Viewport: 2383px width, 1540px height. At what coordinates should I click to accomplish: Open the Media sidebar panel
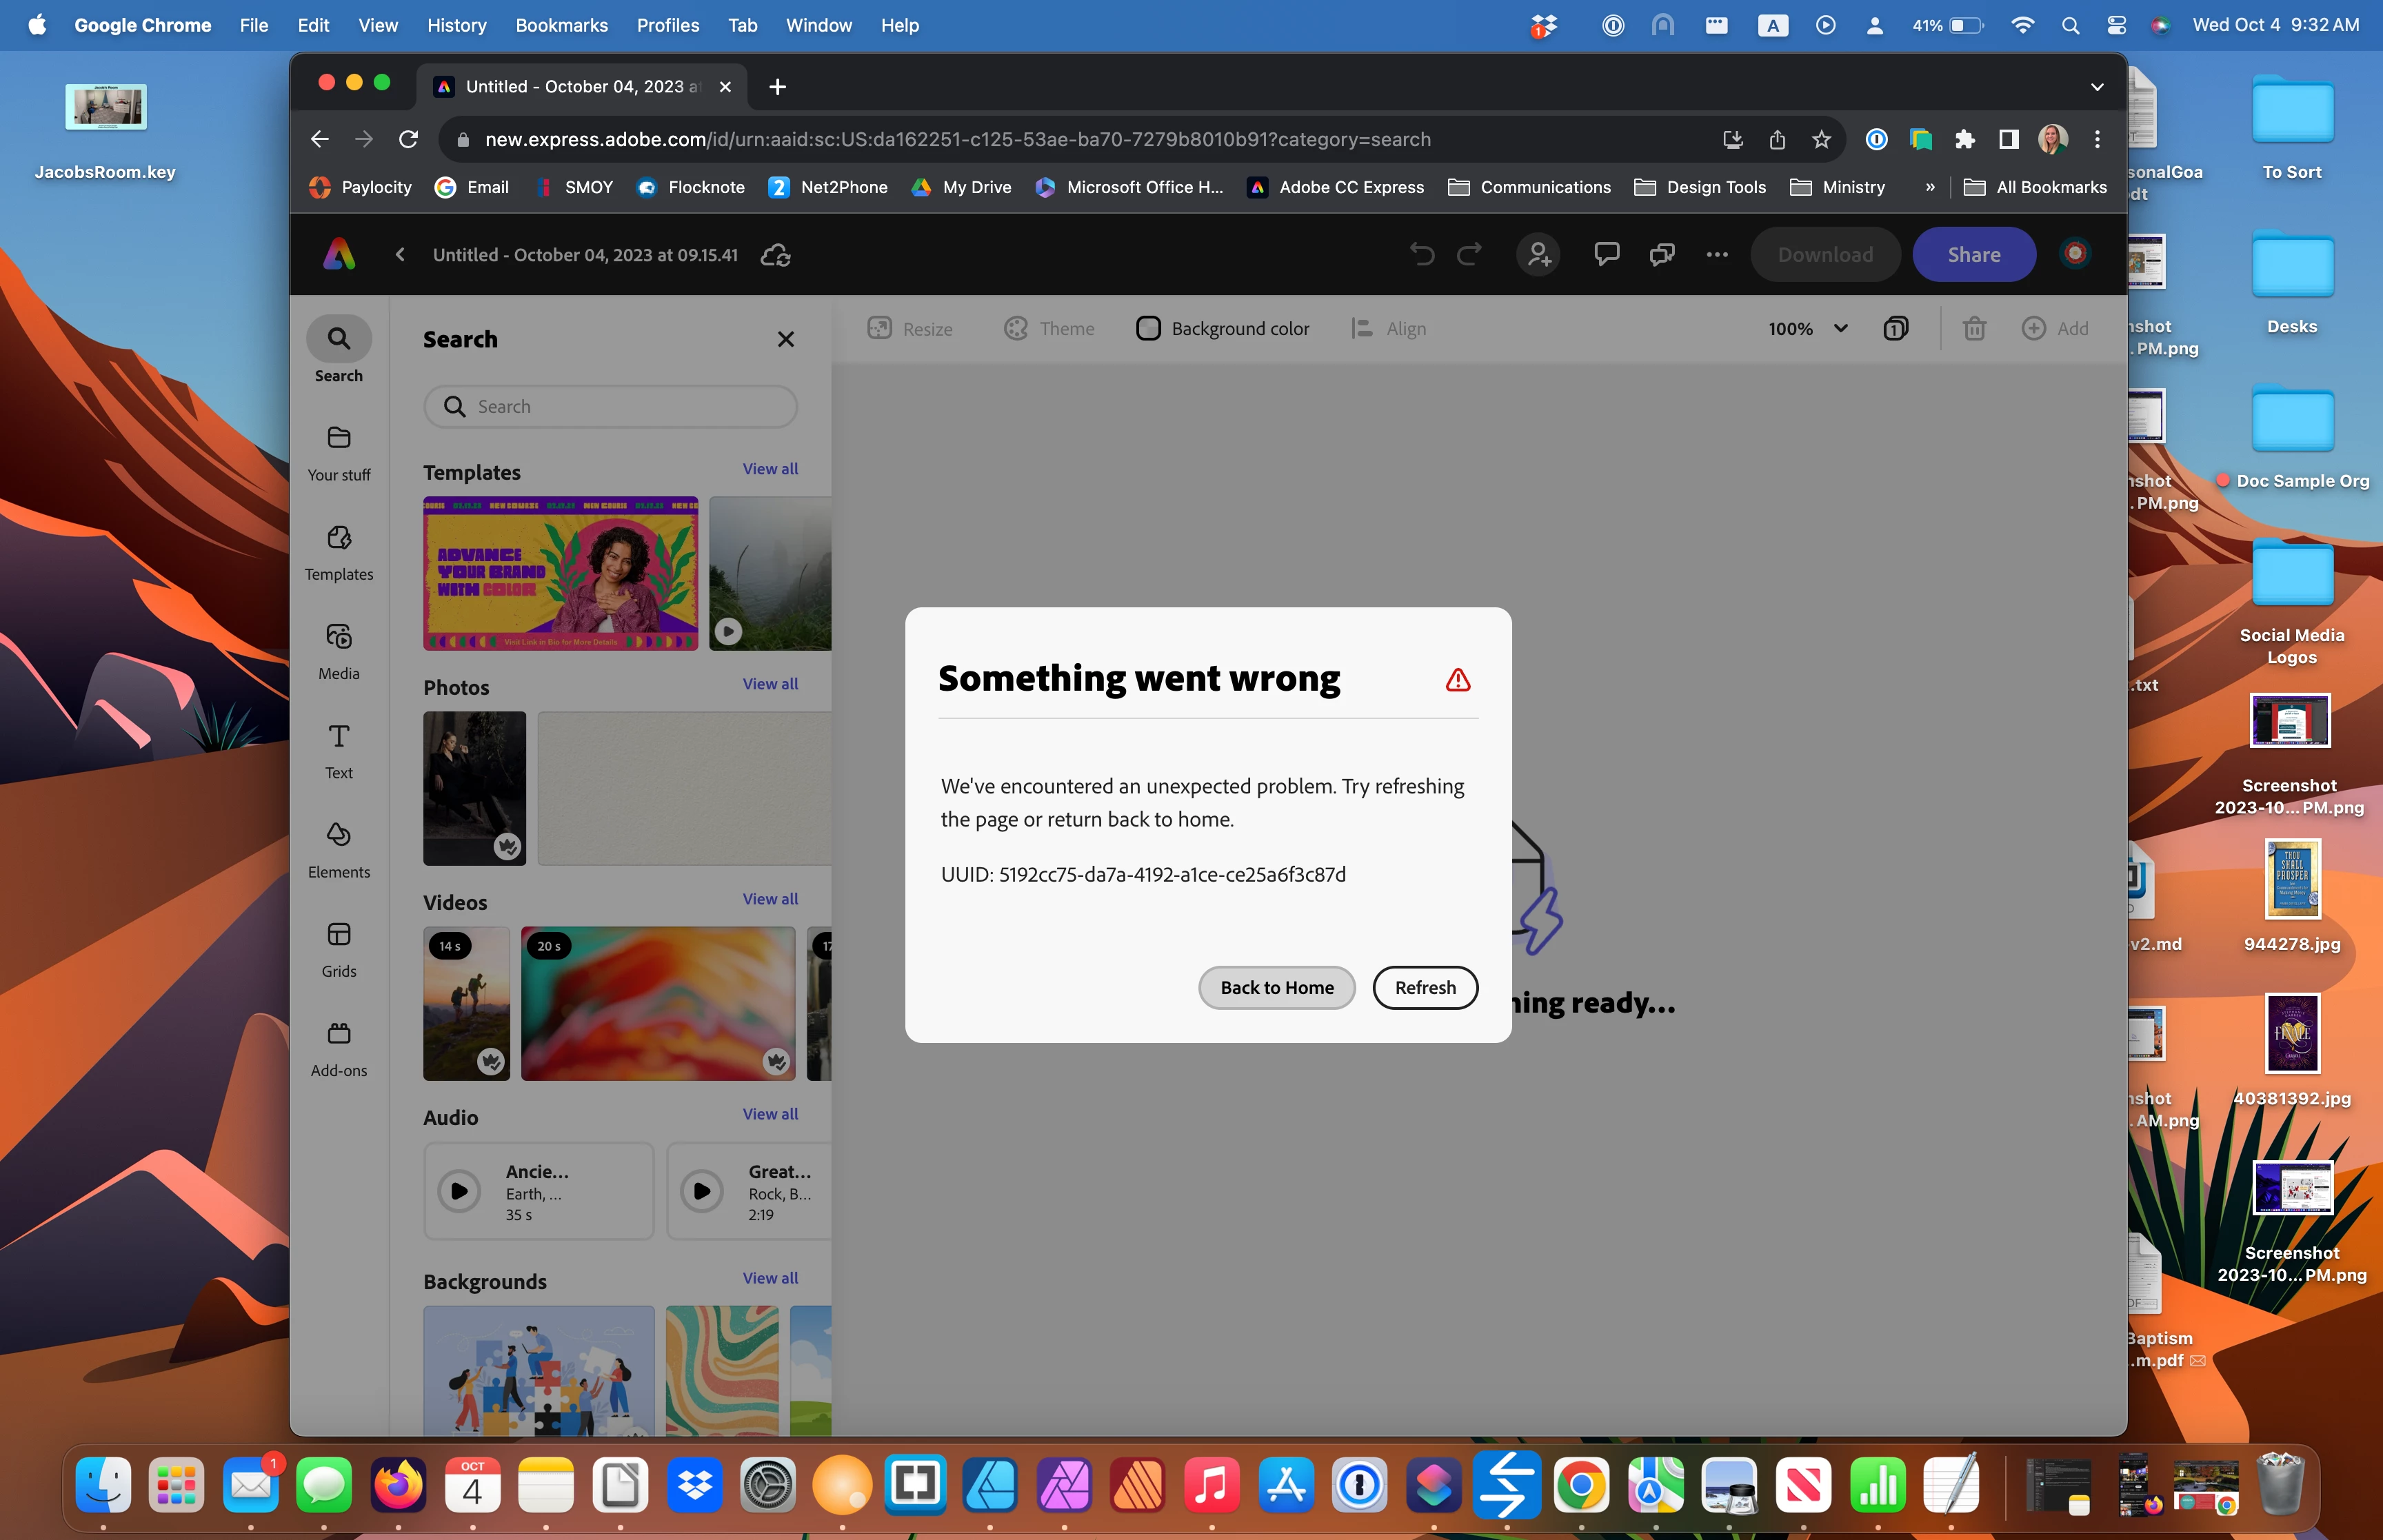[x=339, y=651]
